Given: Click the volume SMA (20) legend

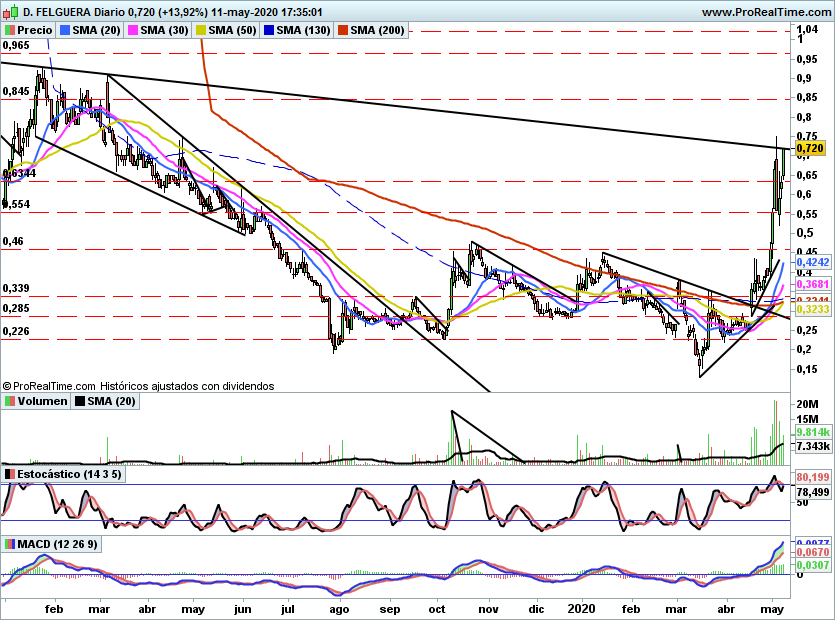Looking at the screenshot, I should pos(105,401).
